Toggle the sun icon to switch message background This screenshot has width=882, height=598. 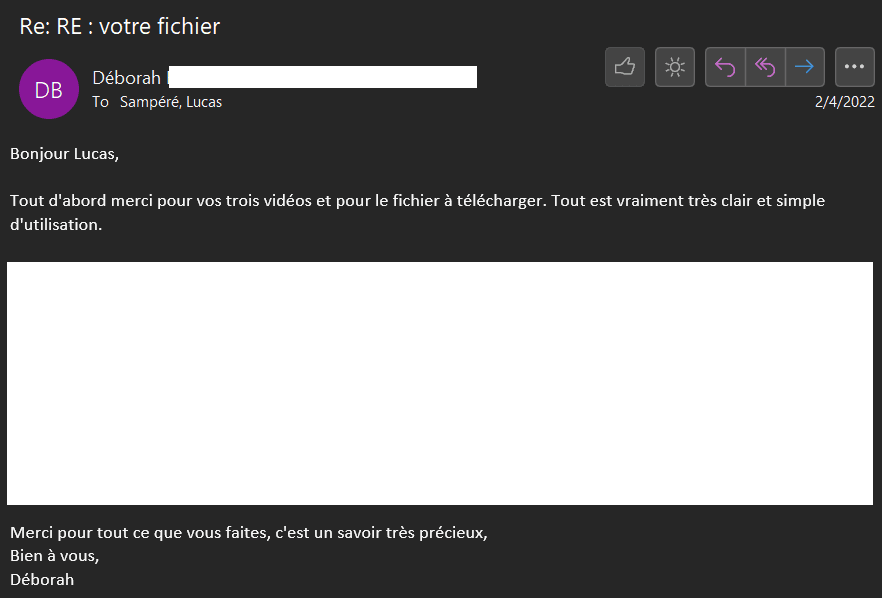pyautogui.click(x=675, y=67)
